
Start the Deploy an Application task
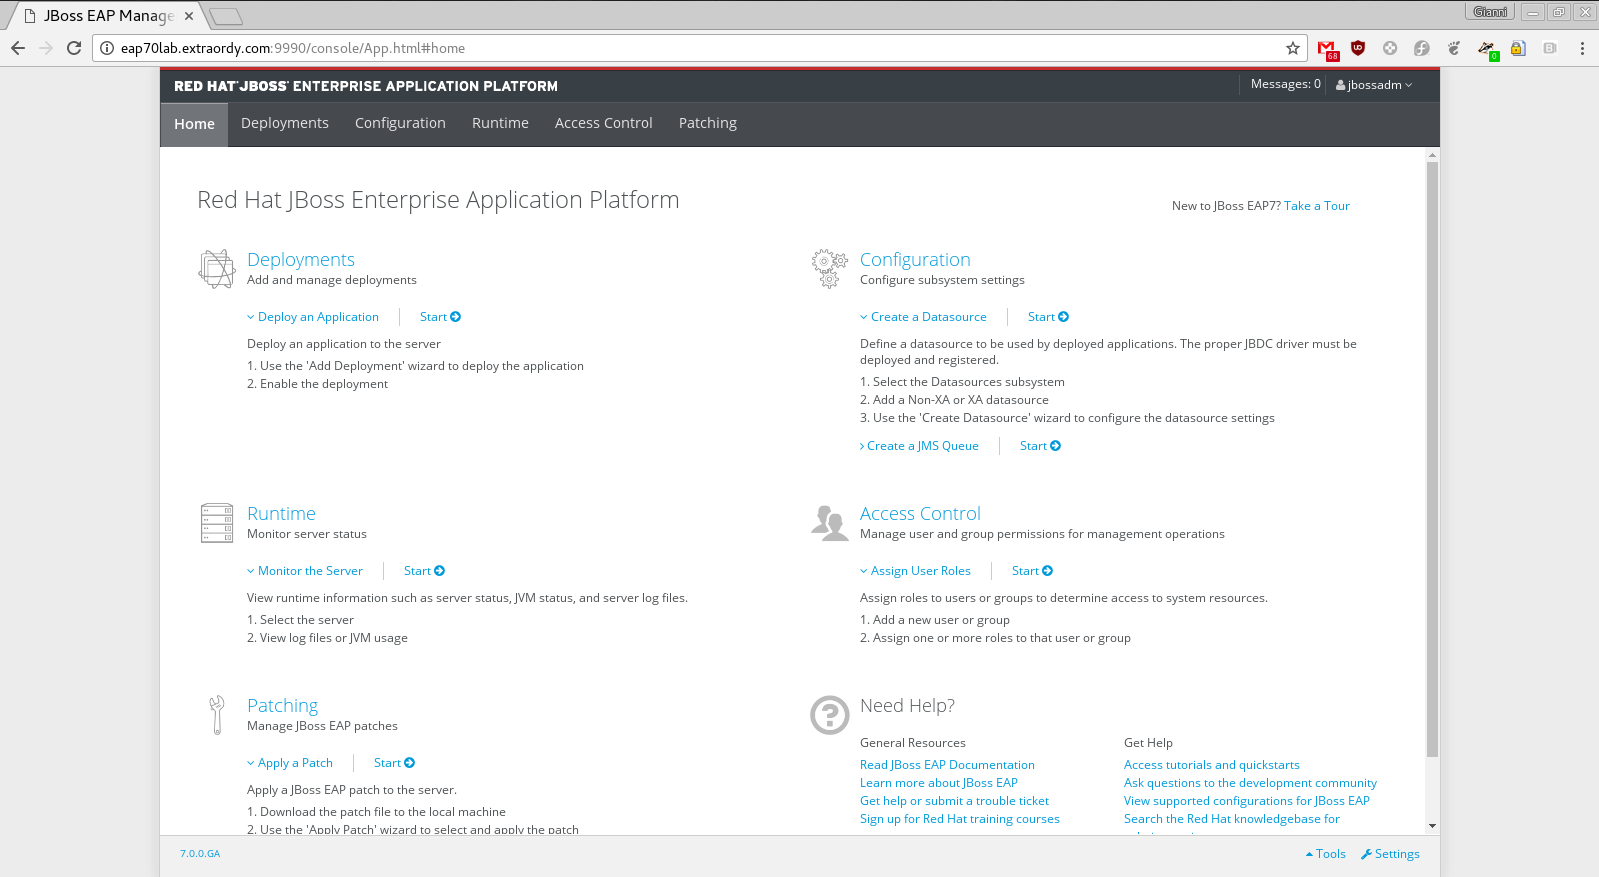(440, 317)
